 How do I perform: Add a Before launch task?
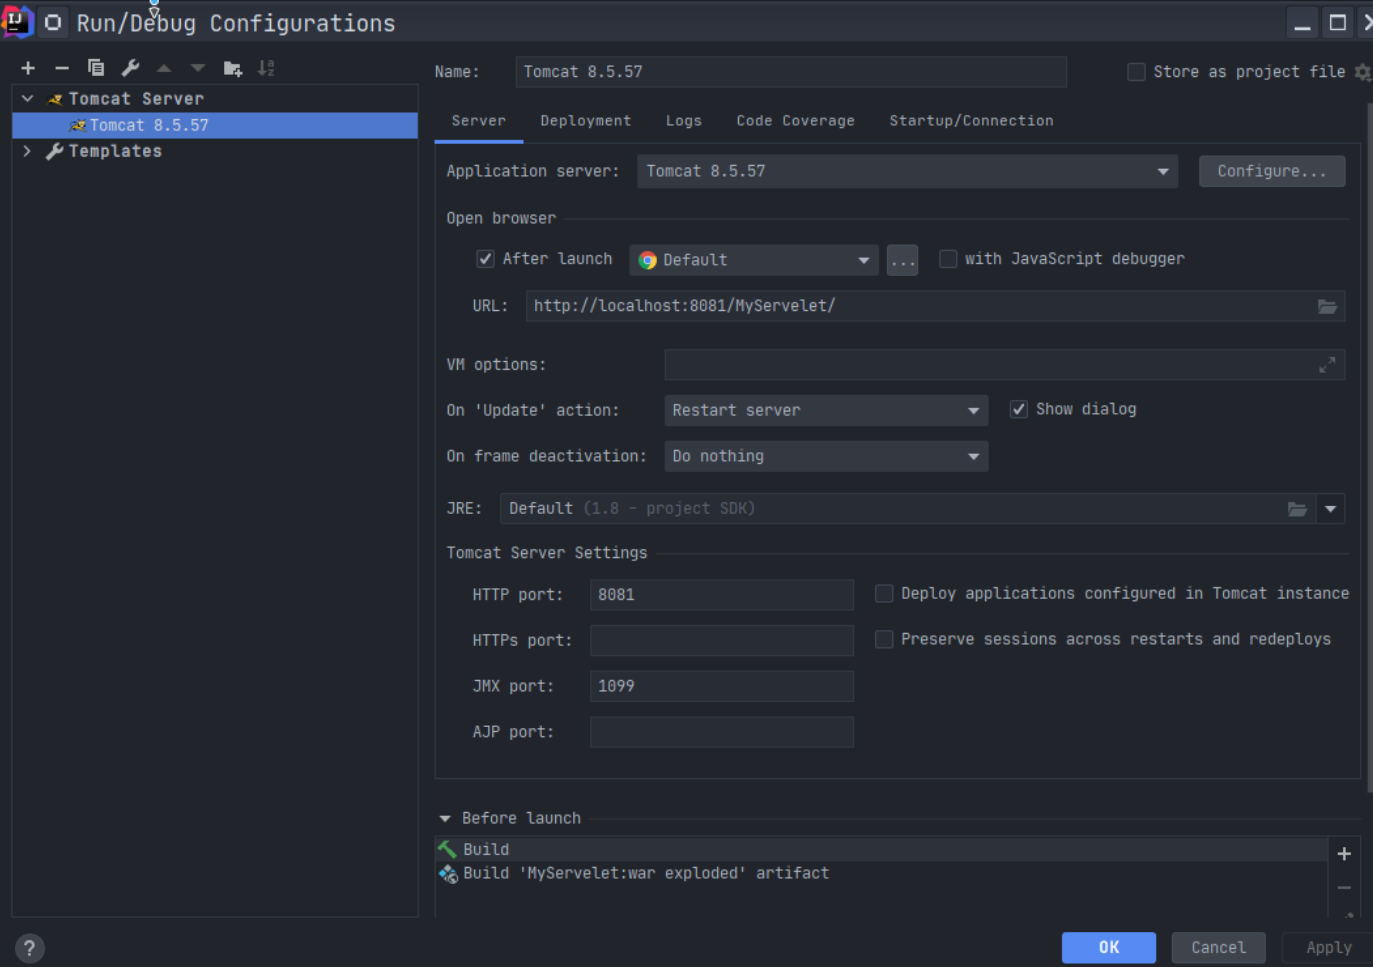(x=1344, y=853)
